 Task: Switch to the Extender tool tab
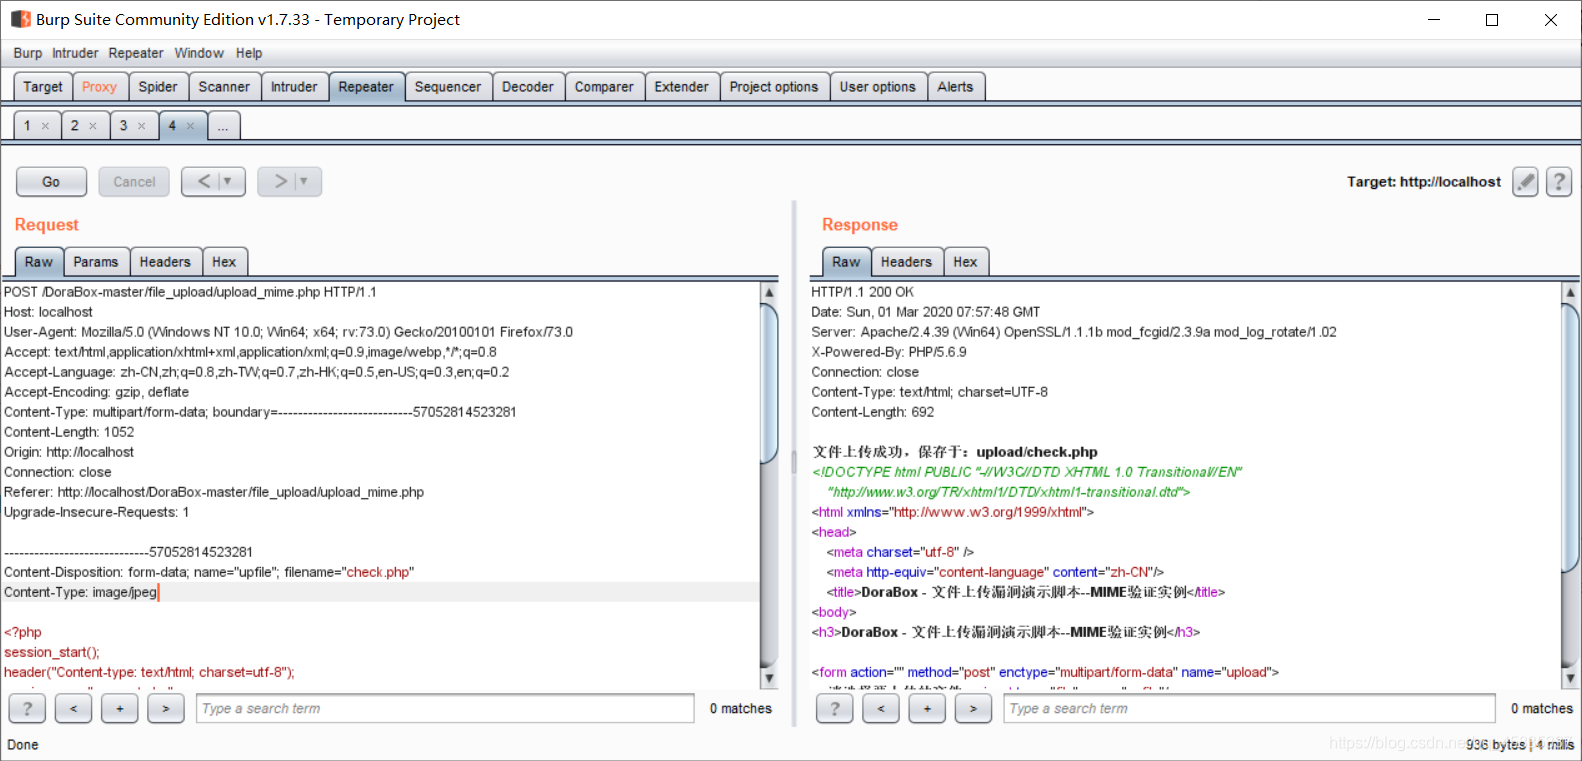(682, 87)
